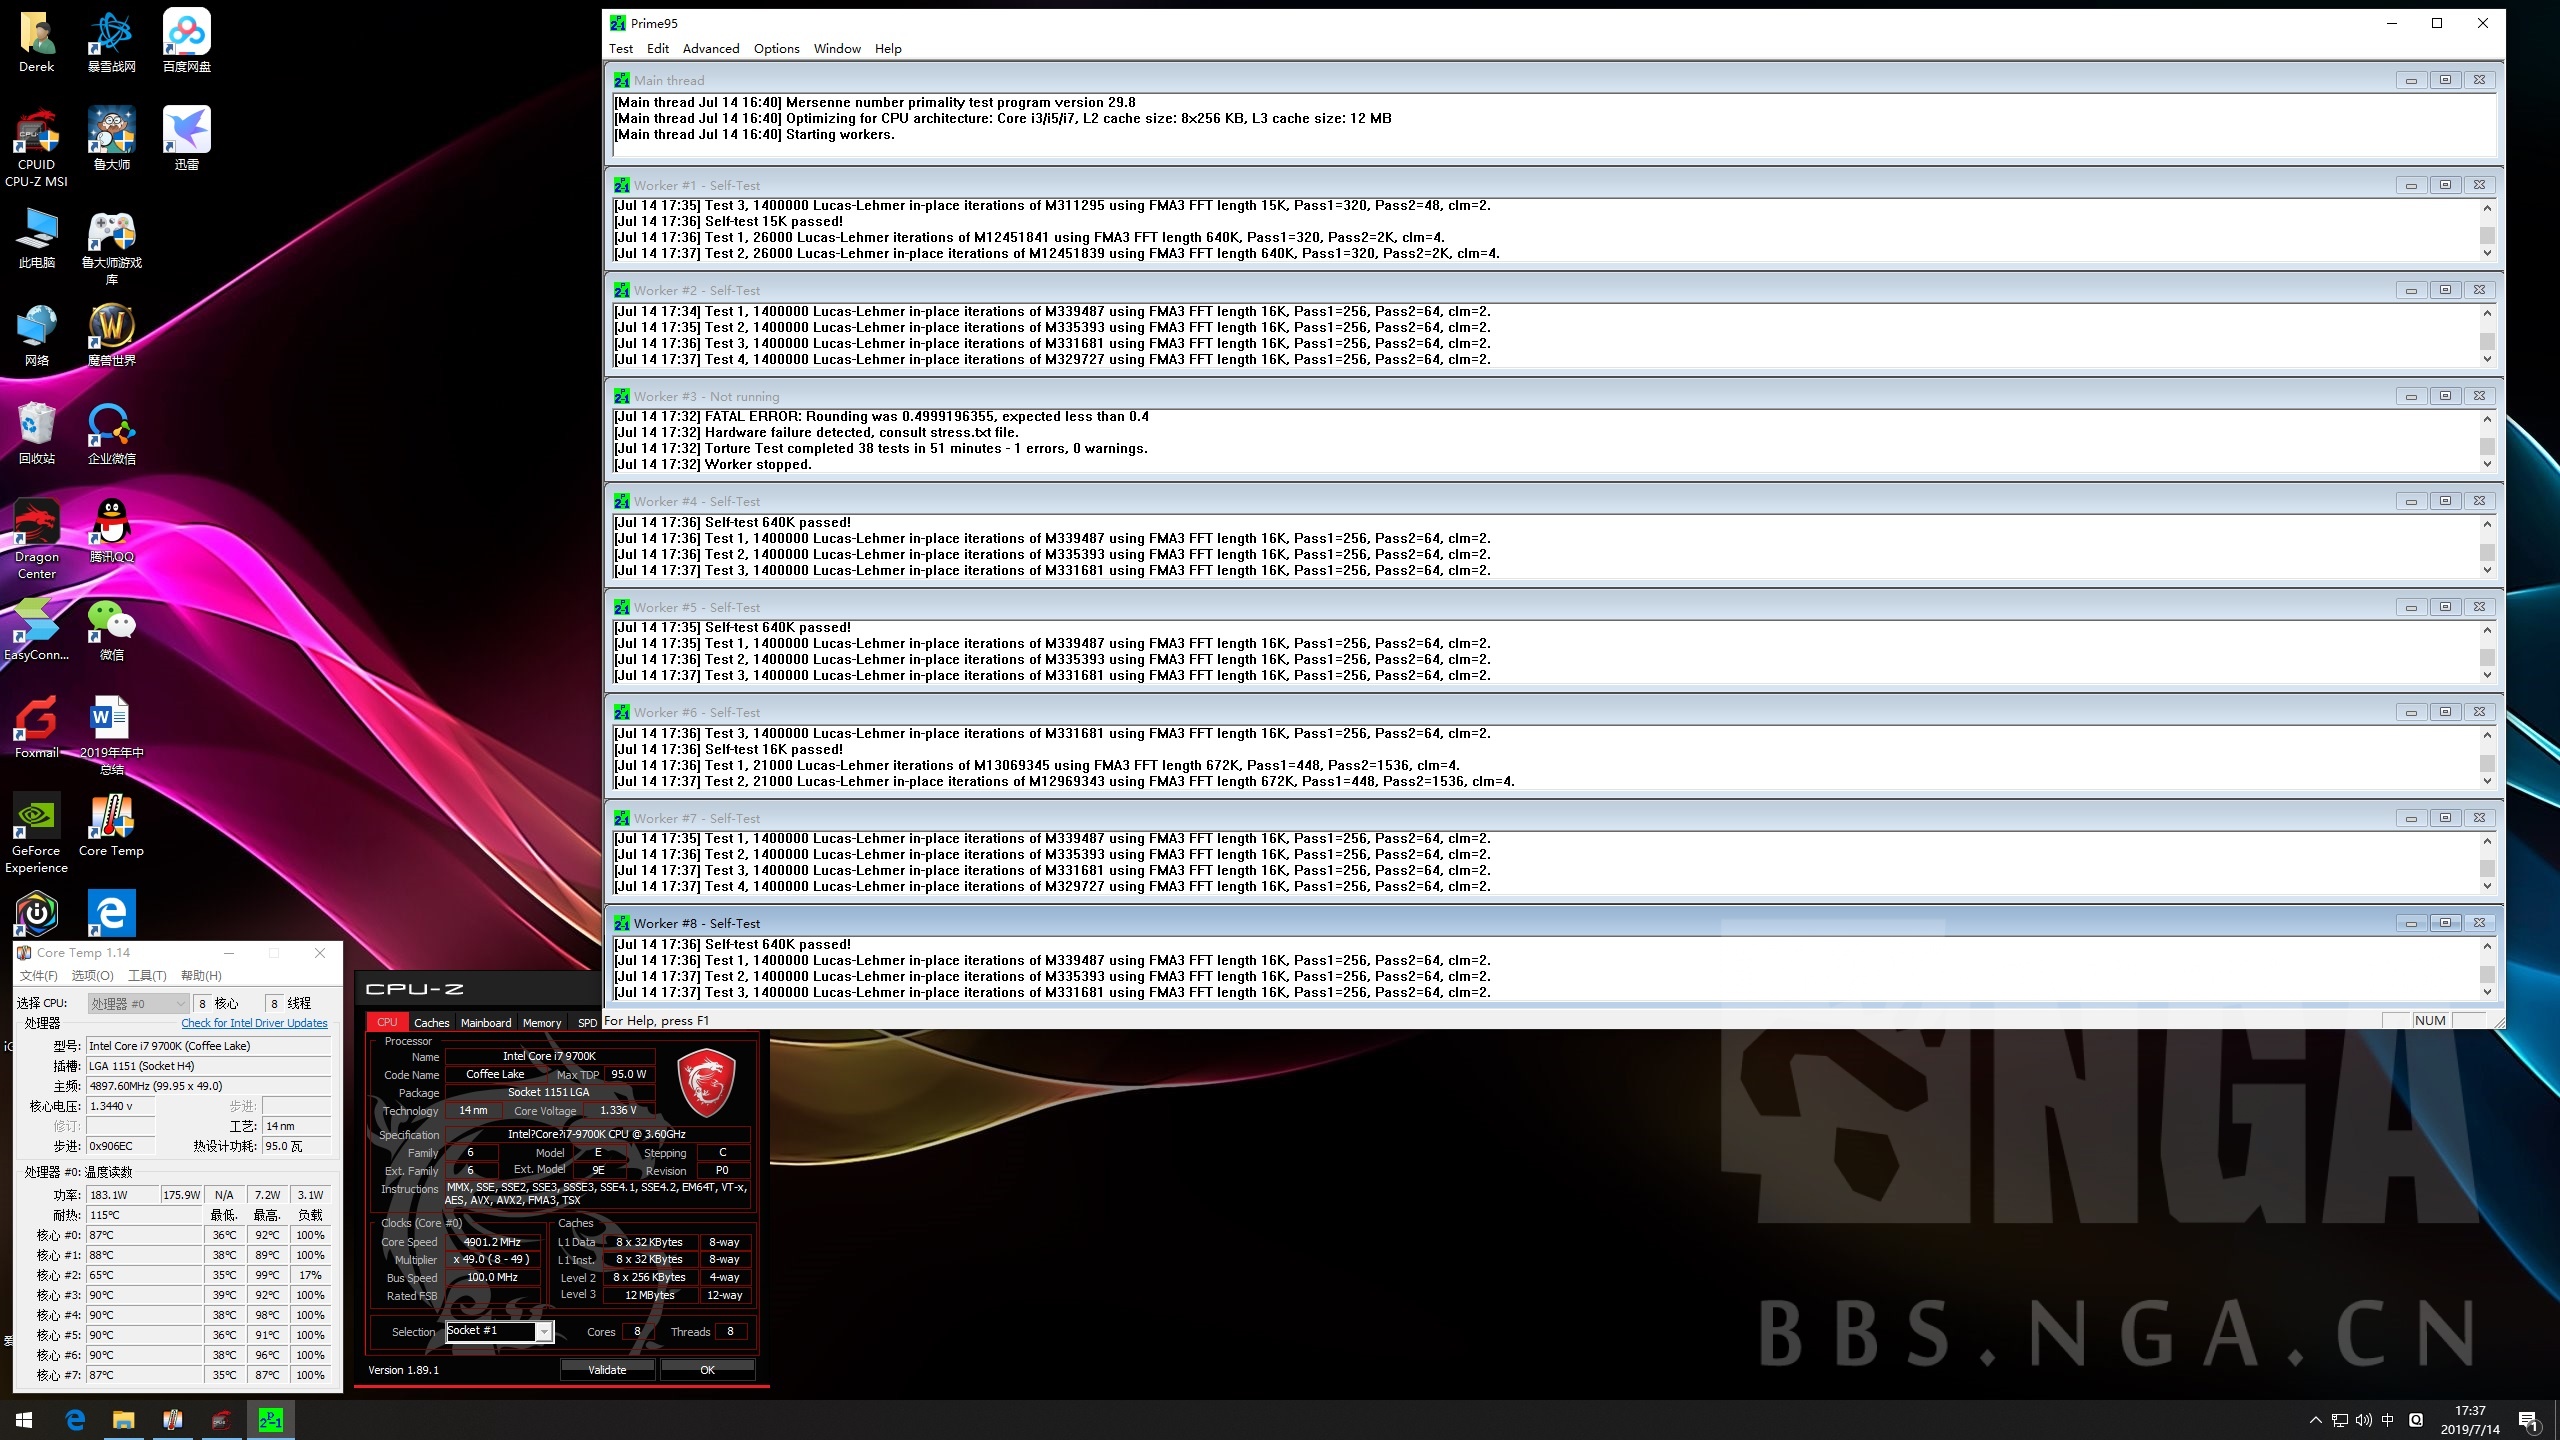Expand the Socket #1 selection combo box
2560x1440 pixels.
(x=544, y=1331)
